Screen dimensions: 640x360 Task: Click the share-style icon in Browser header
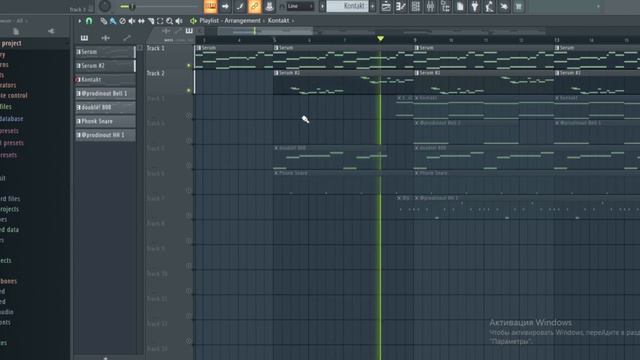[51, 31]
